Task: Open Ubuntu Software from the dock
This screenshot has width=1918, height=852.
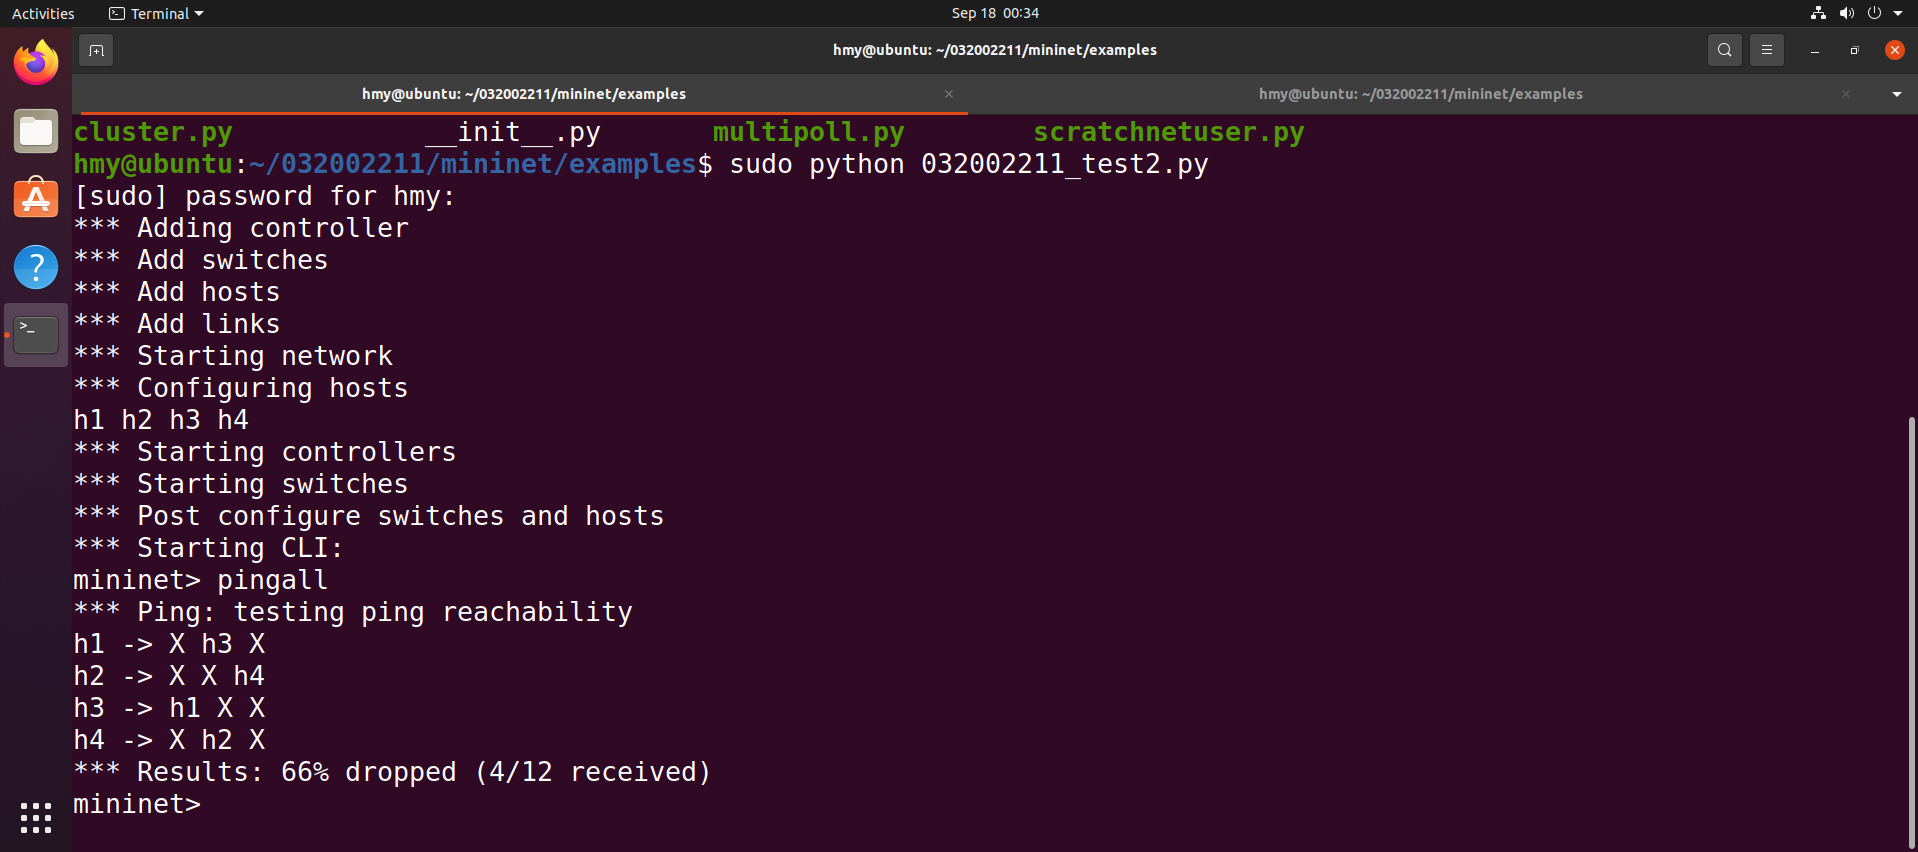Action: coord(36,199)
